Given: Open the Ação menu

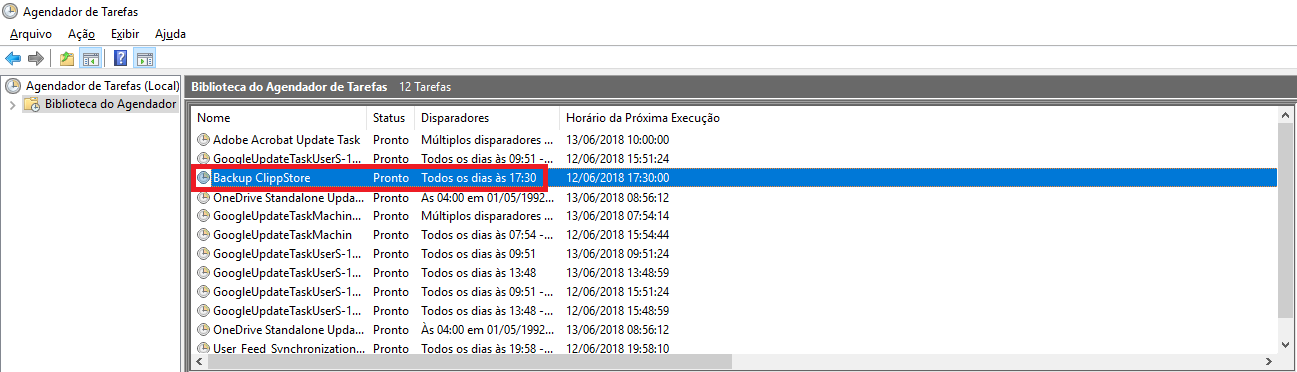Looking at the screenshot, I should [x=81, y=34].
